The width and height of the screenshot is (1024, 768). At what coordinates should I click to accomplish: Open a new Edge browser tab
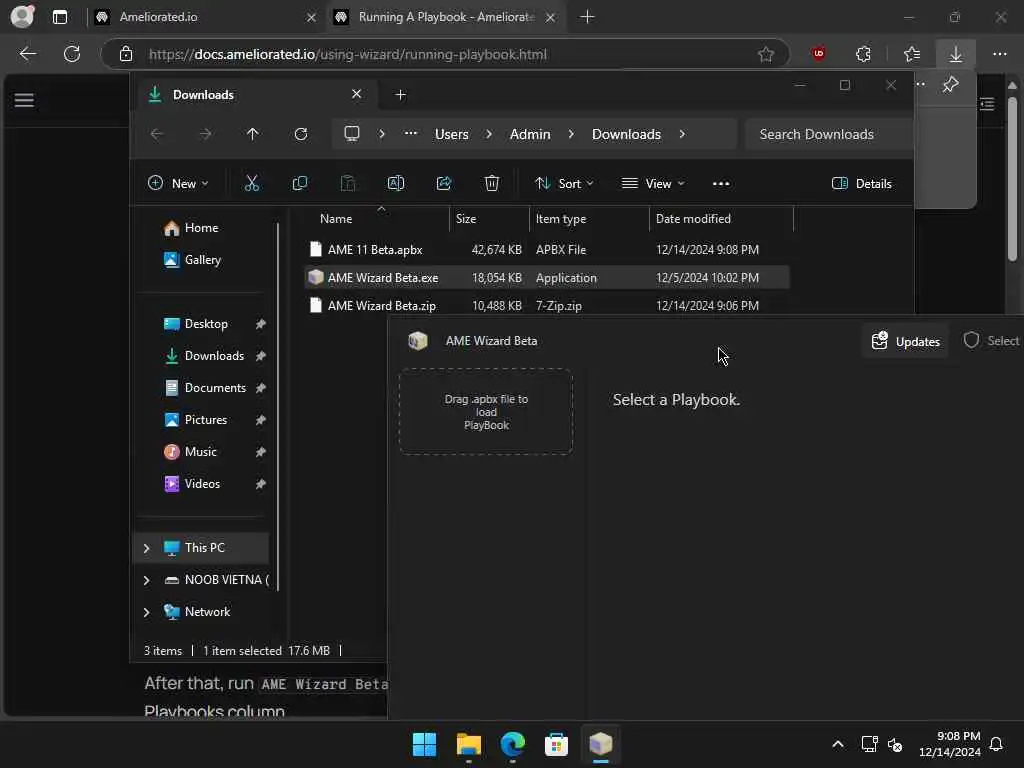tap(587, 17)
